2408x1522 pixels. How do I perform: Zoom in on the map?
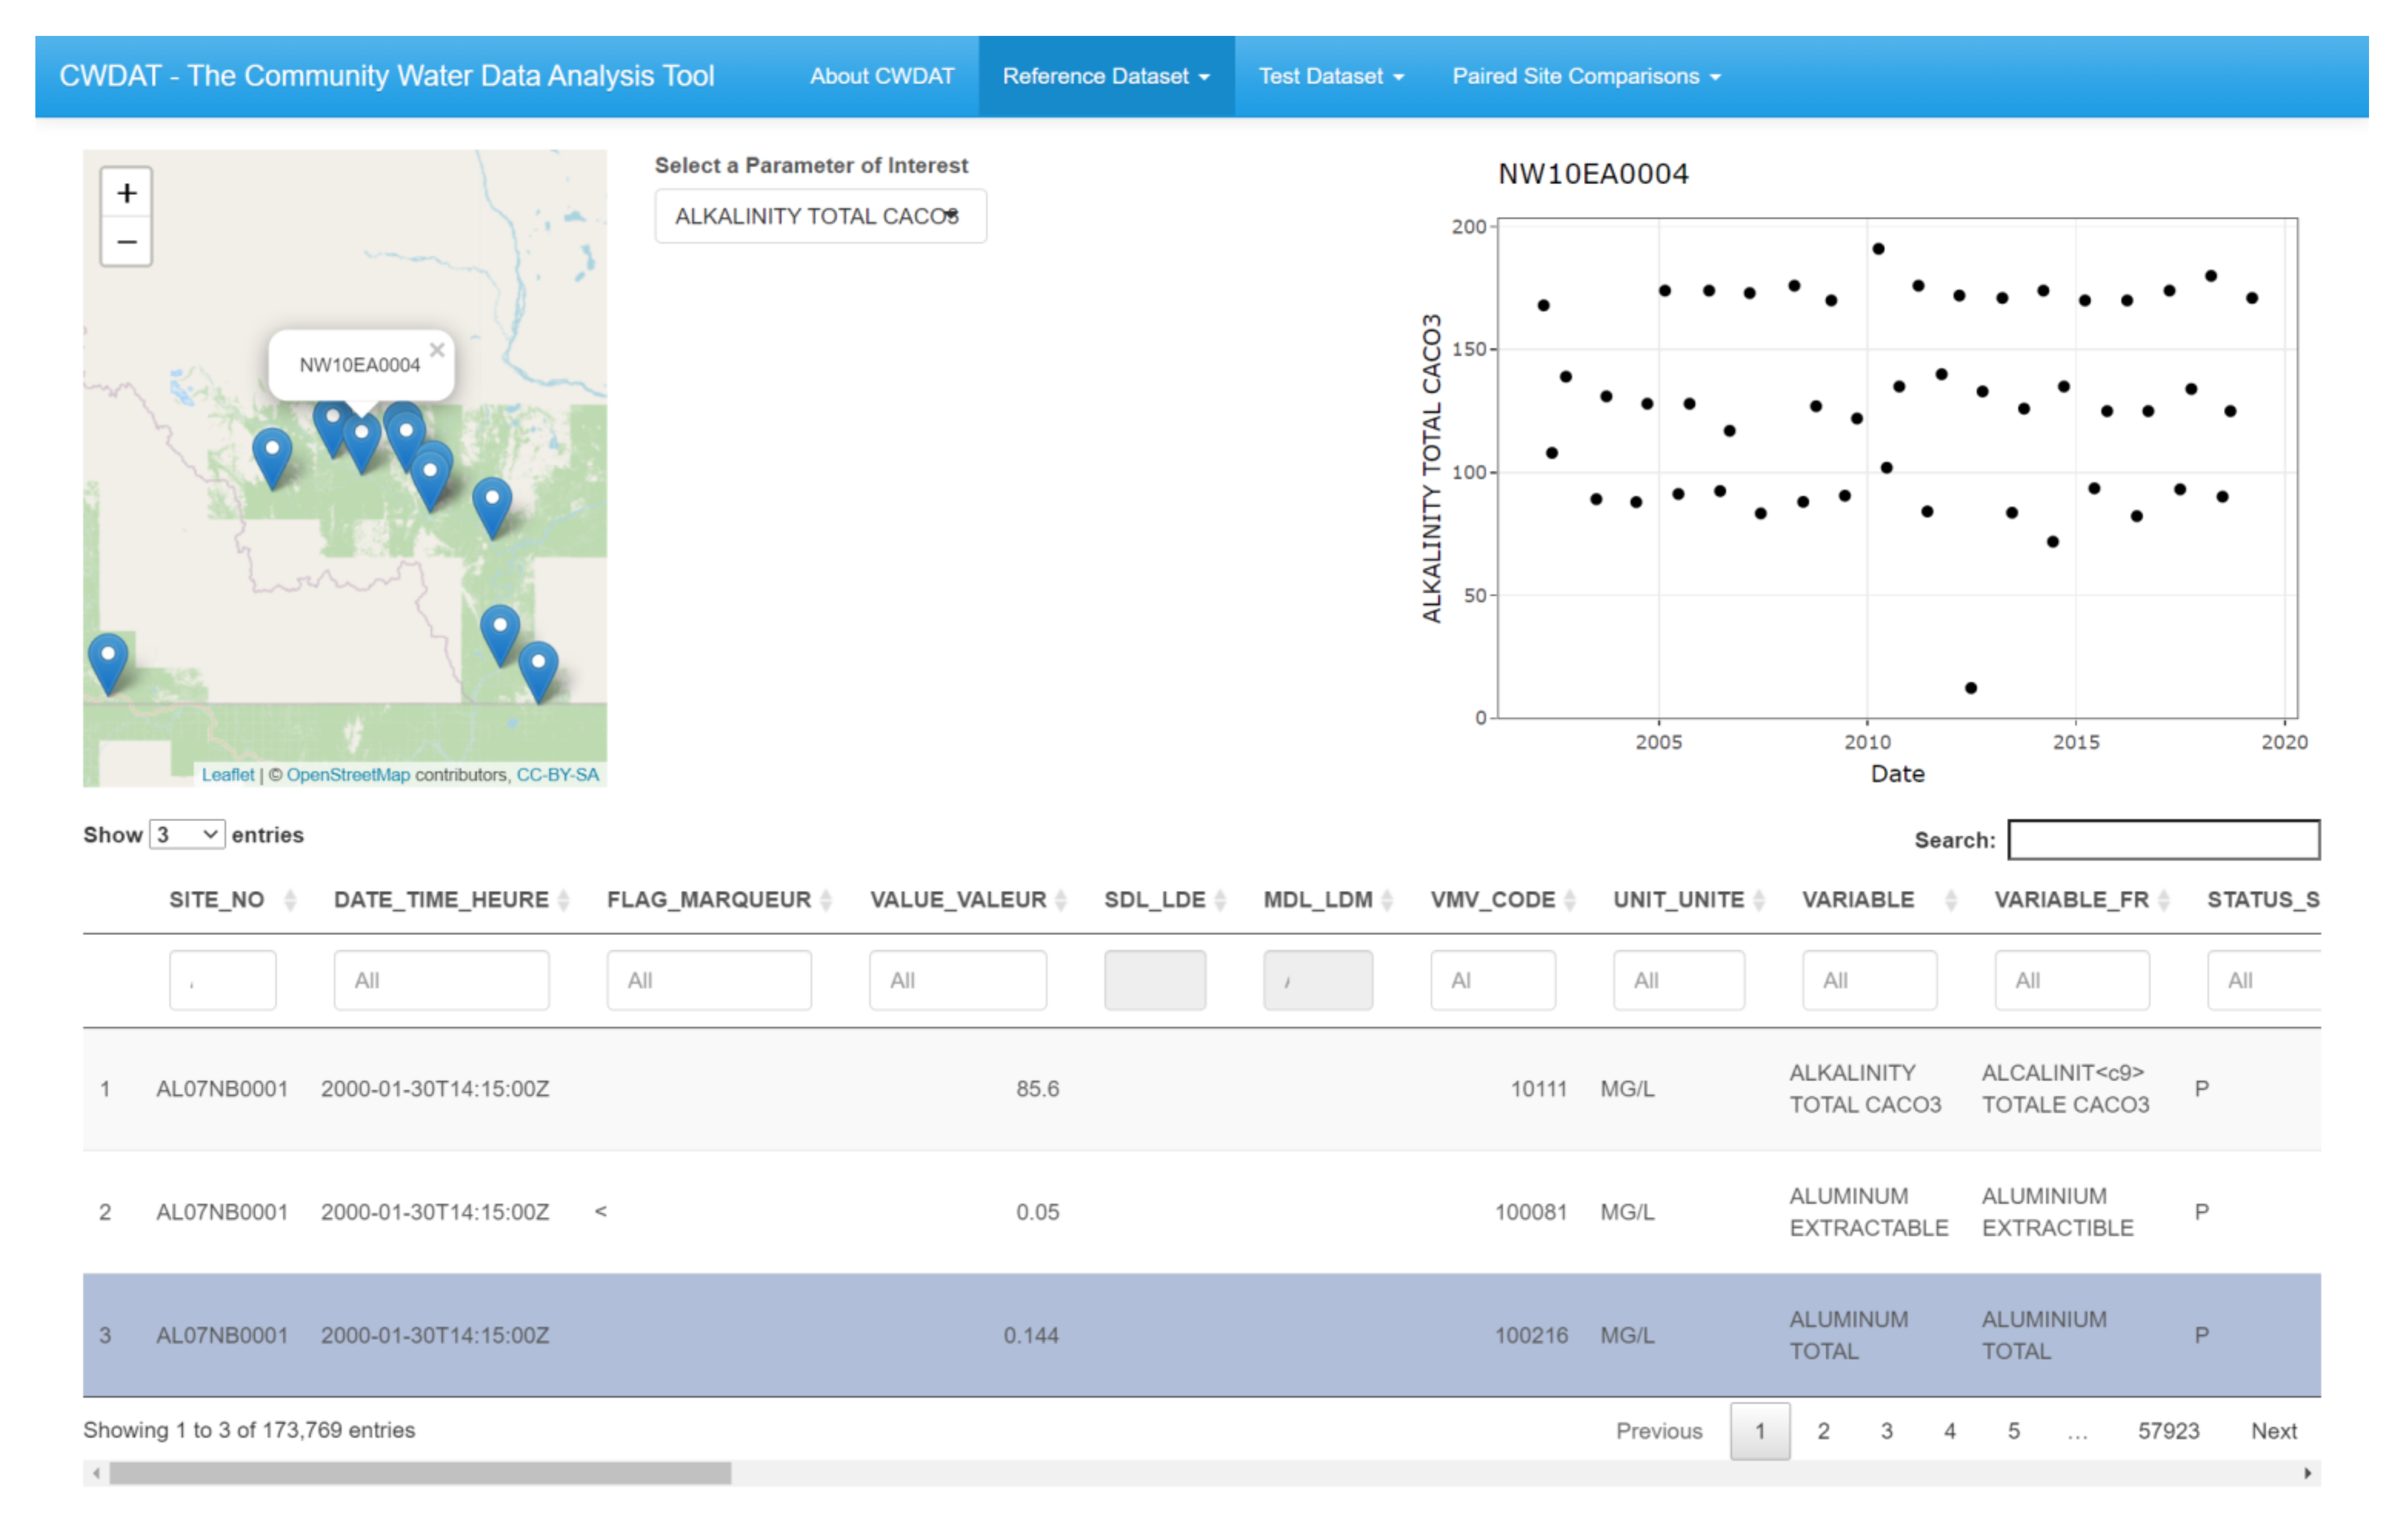[x=126, y=193]
